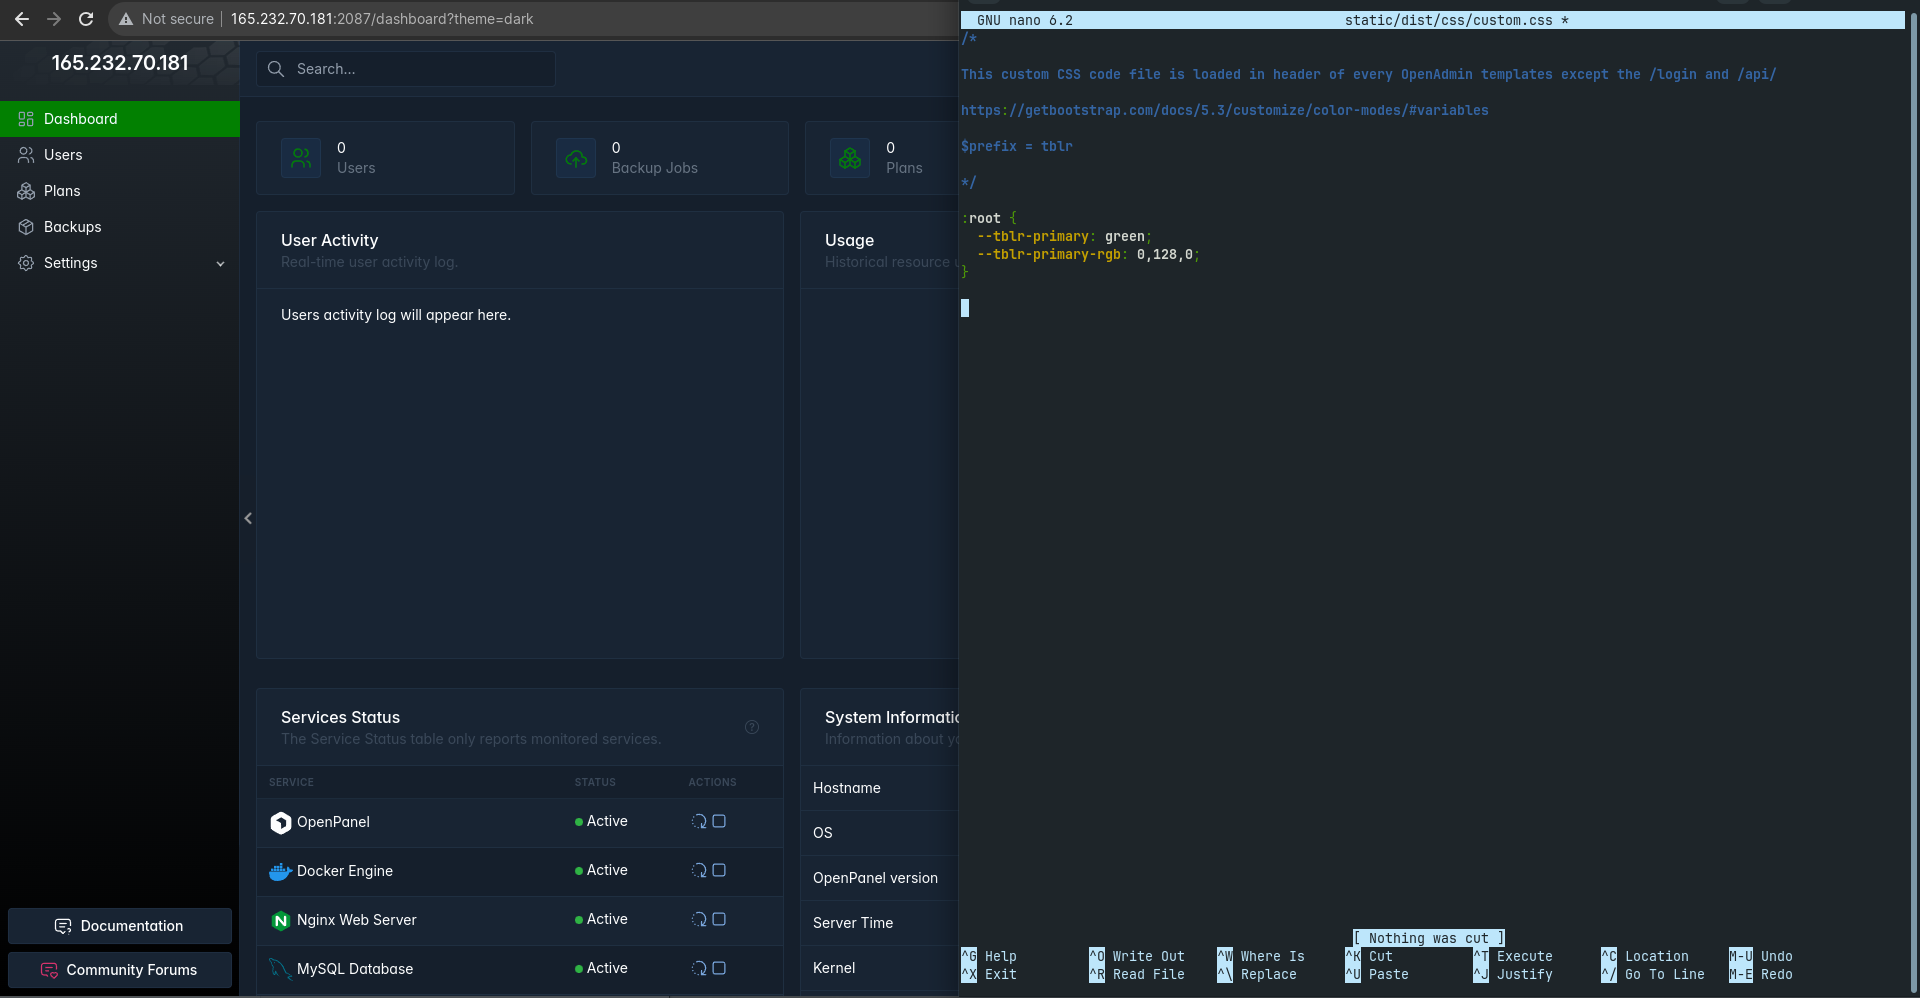Click the Users count card icon
Viewport: 1920px width, 998px height.
pyautogui.click(x=301, y=158)
